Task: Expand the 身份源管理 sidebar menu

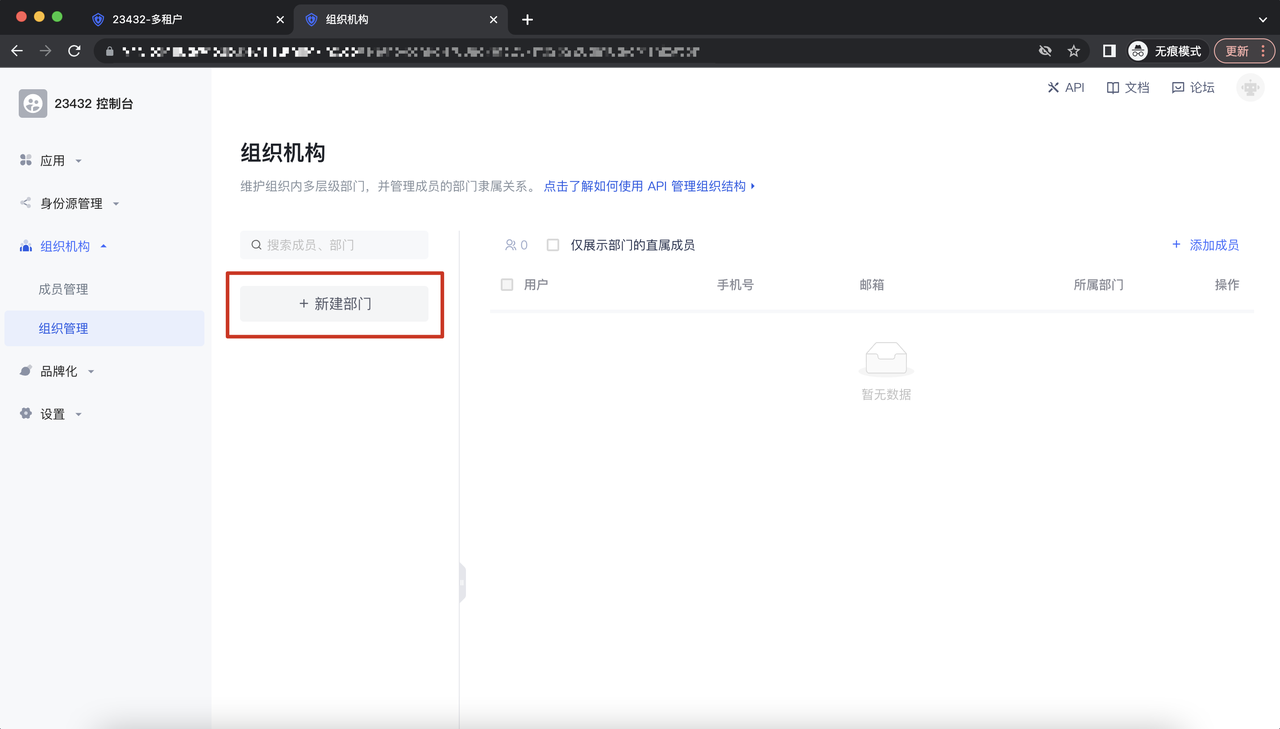Action: (x=70, y=203)
